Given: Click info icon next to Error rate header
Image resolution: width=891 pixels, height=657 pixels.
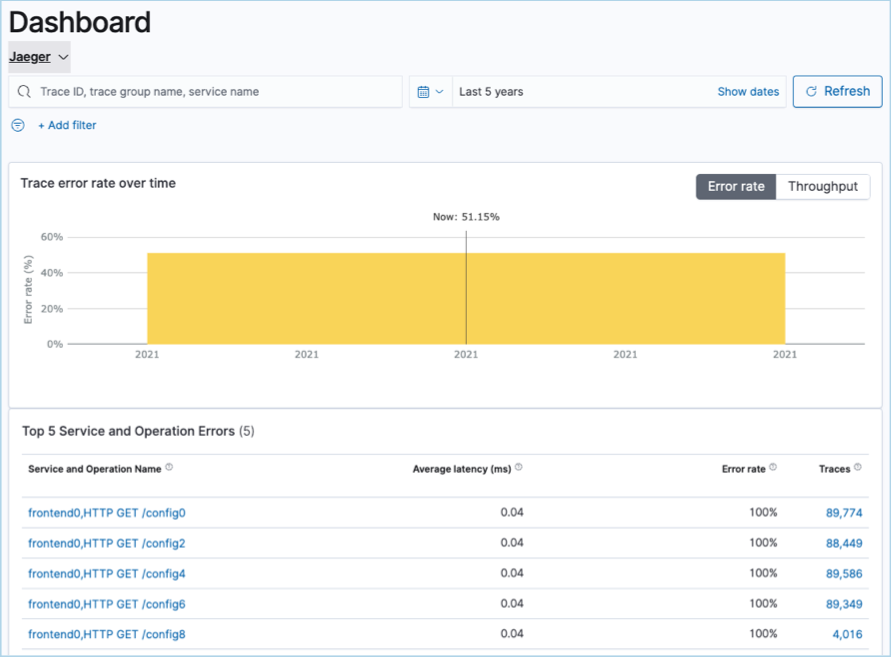Looking at the screenshot, I should click(773, 468).
